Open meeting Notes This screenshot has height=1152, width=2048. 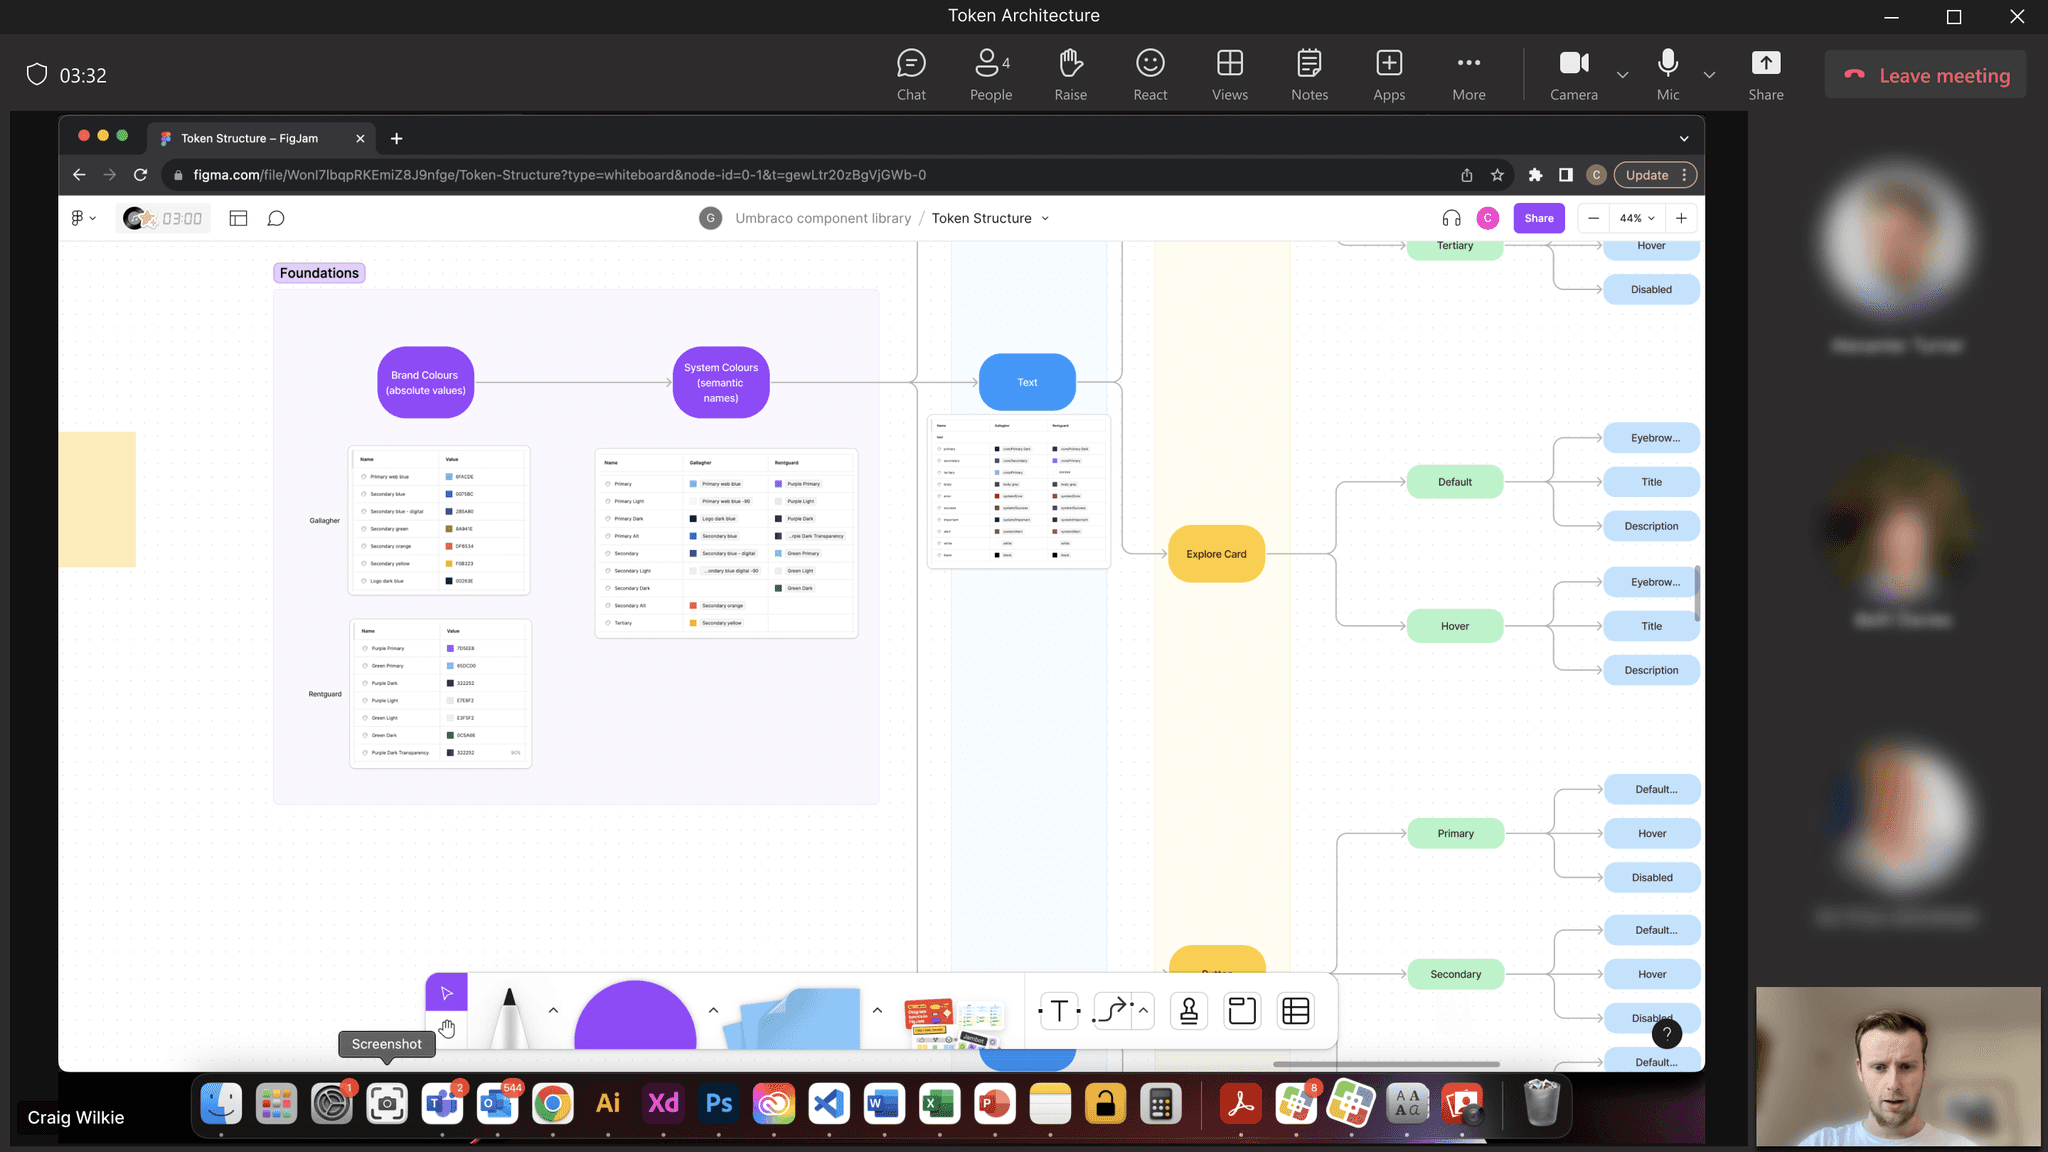[x=1309, y=75]
